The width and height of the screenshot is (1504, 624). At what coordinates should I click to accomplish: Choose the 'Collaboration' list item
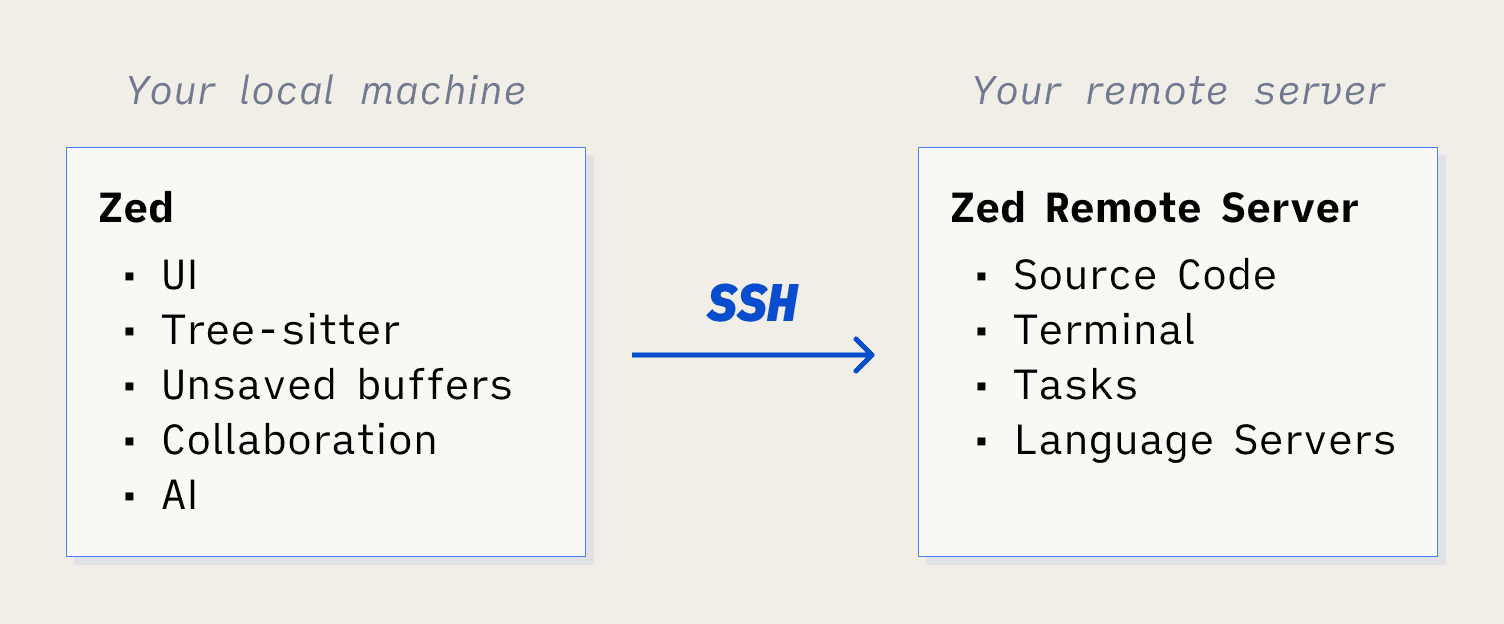(300, 441)
